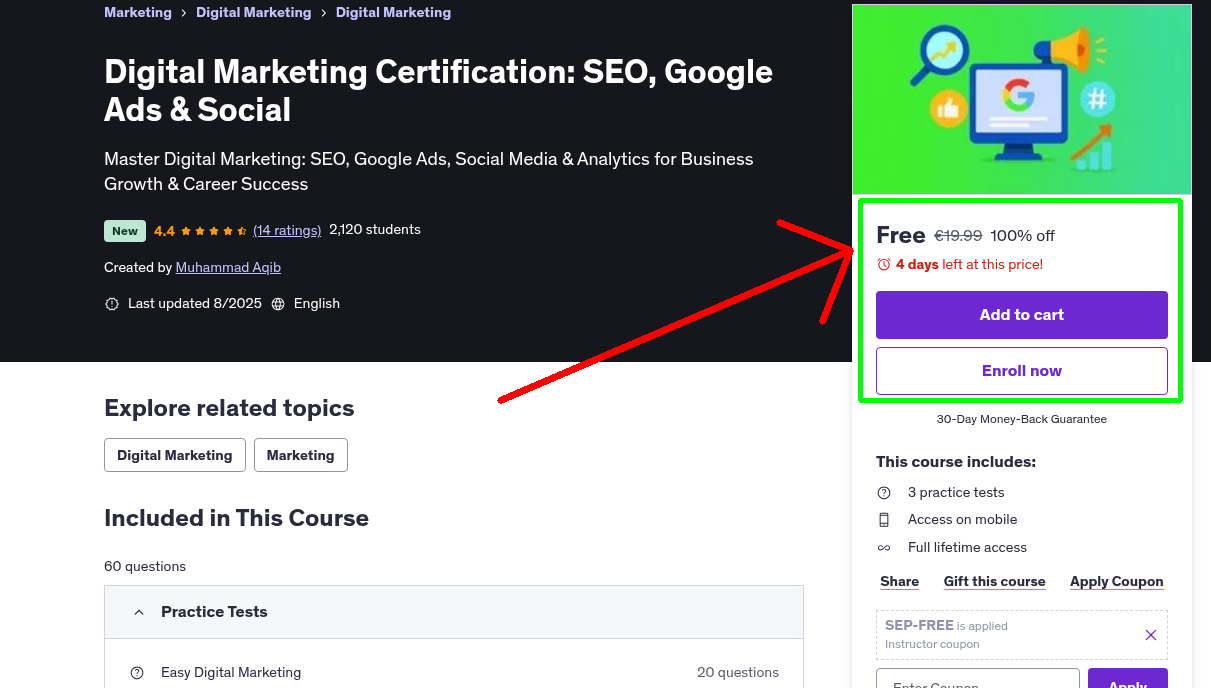Viewport: 1211px width, 688px height.
Task: Click the Enroll now button
Action: tap(1022, 371)
